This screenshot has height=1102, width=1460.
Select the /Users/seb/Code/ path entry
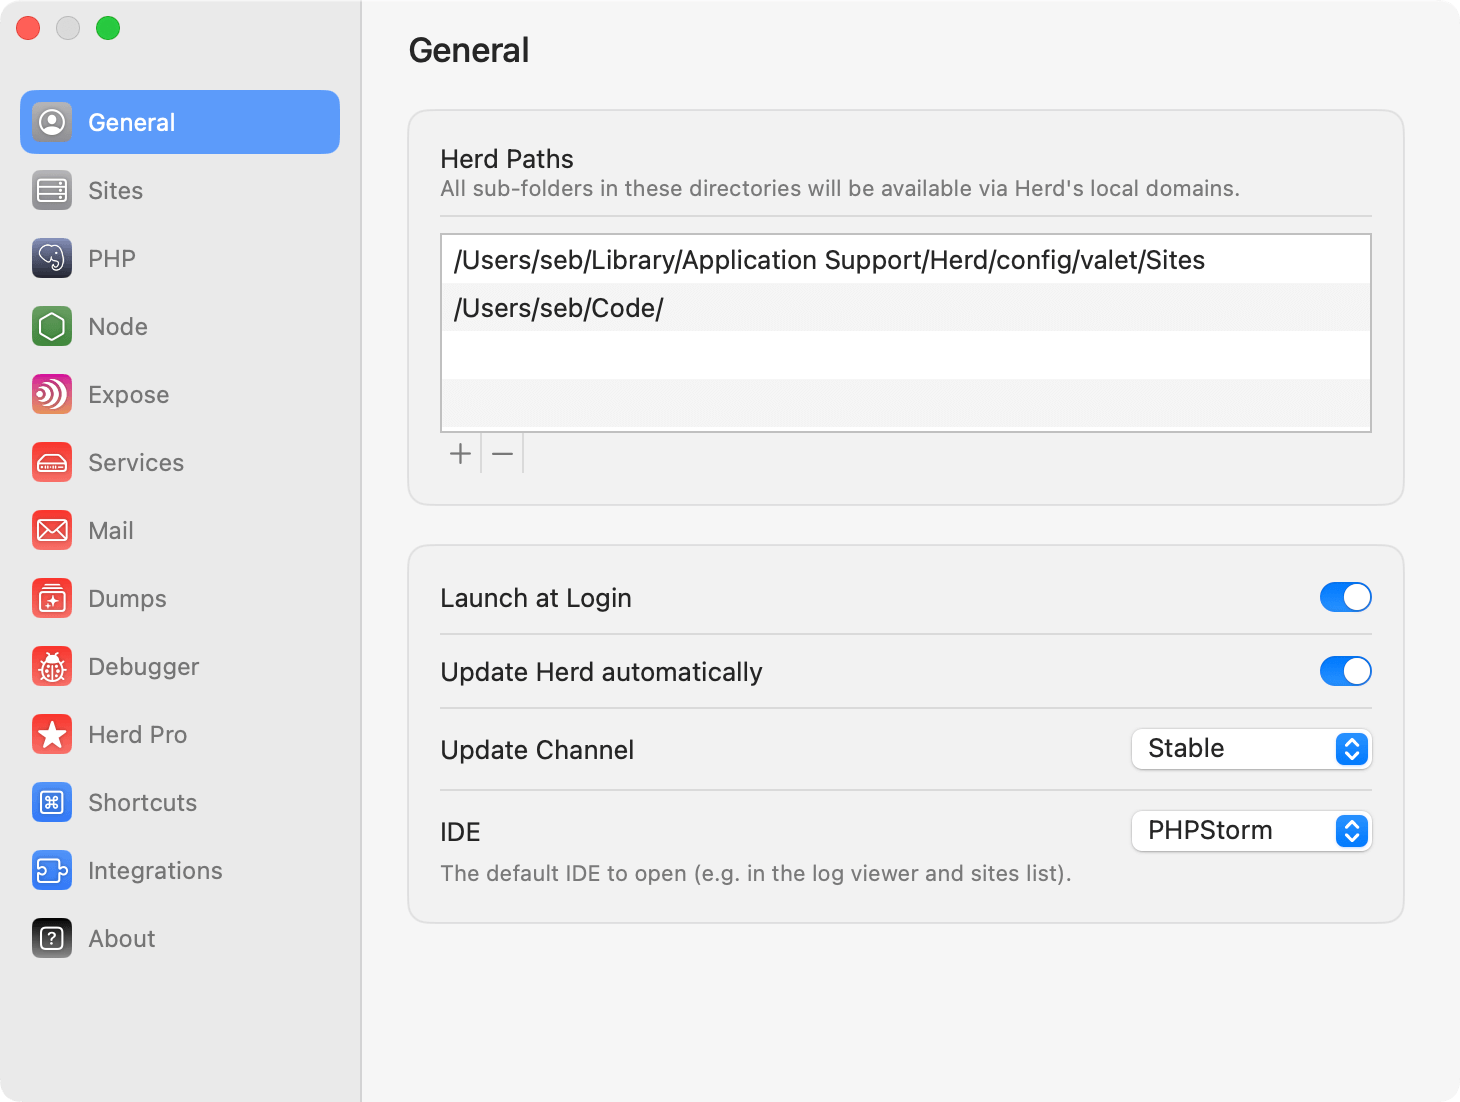[559, 308]
